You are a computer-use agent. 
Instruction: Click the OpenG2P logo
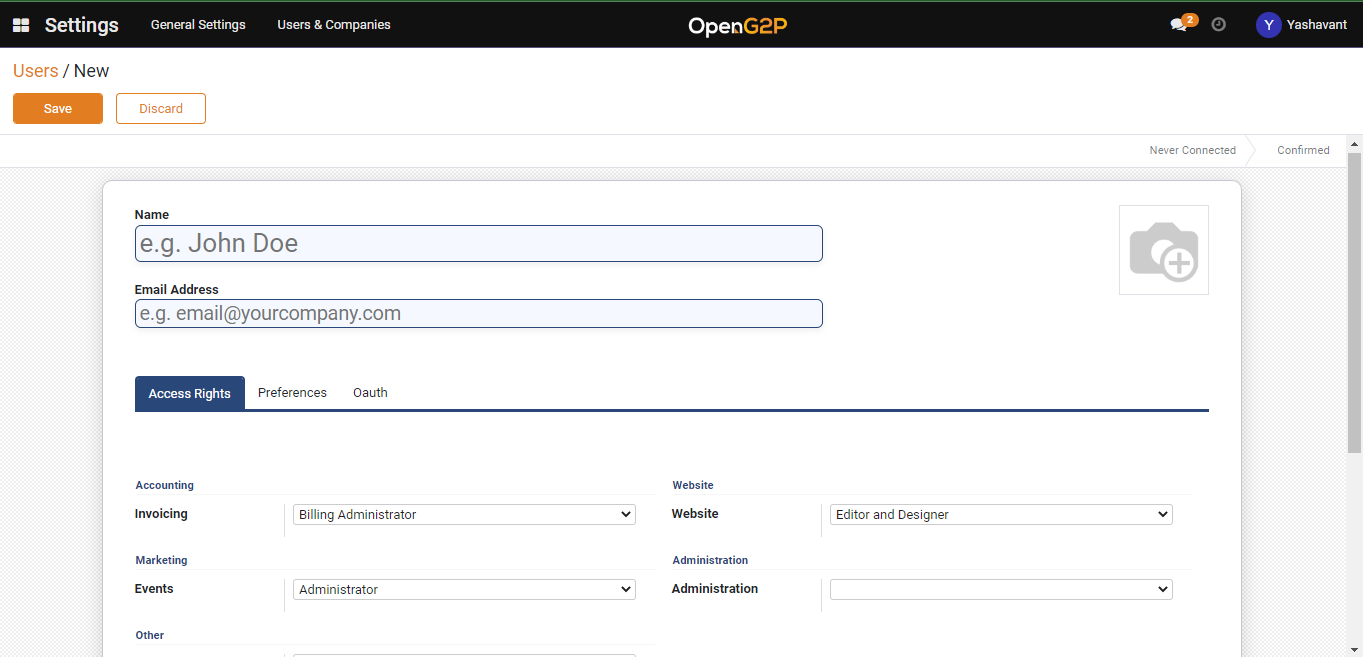737,26
